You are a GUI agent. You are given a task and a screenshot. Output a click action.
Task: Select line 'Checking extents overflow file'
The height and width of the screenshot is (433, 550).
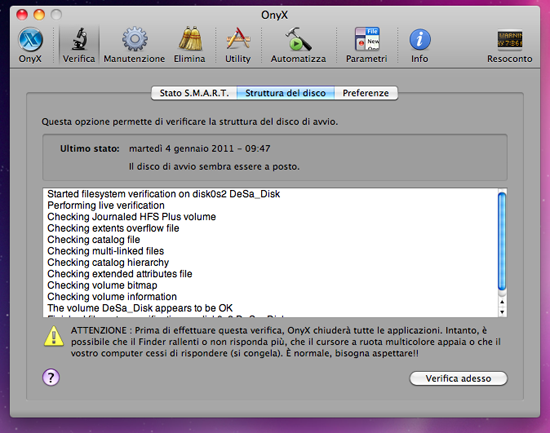[113, 228]
